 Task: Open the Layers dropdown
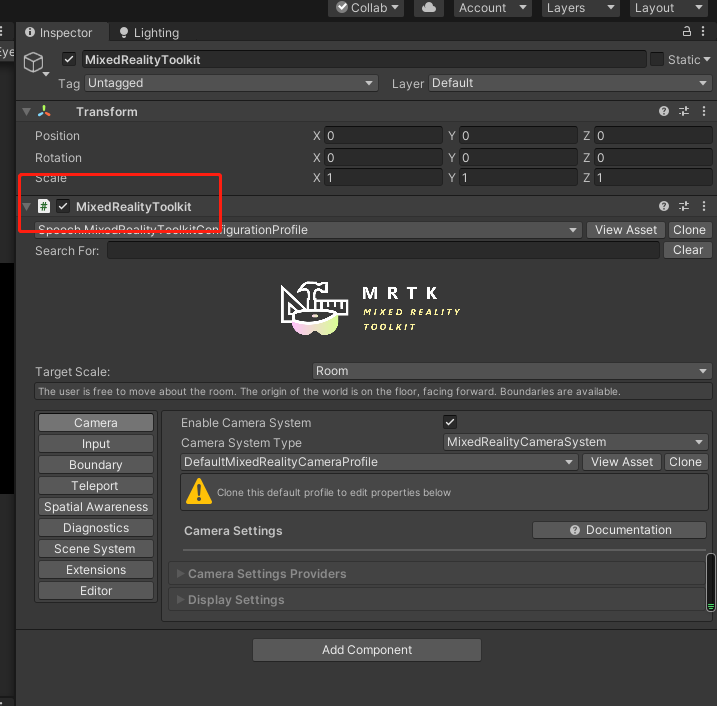(x=580, y=8)
